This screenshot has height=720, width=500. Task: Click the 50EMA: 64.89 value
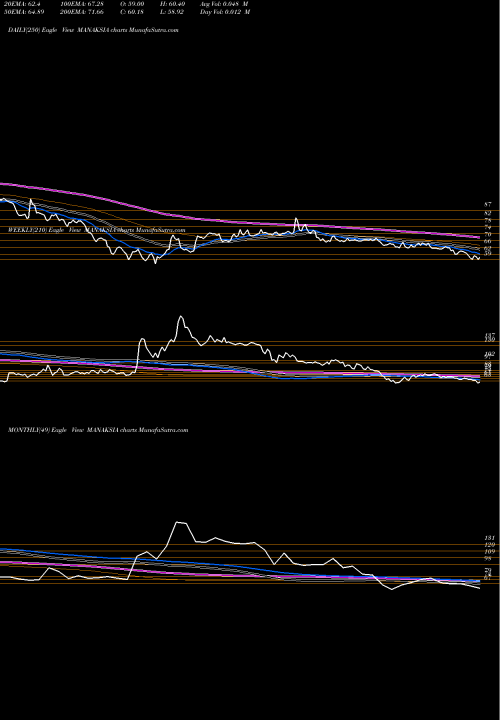[22, 12]
